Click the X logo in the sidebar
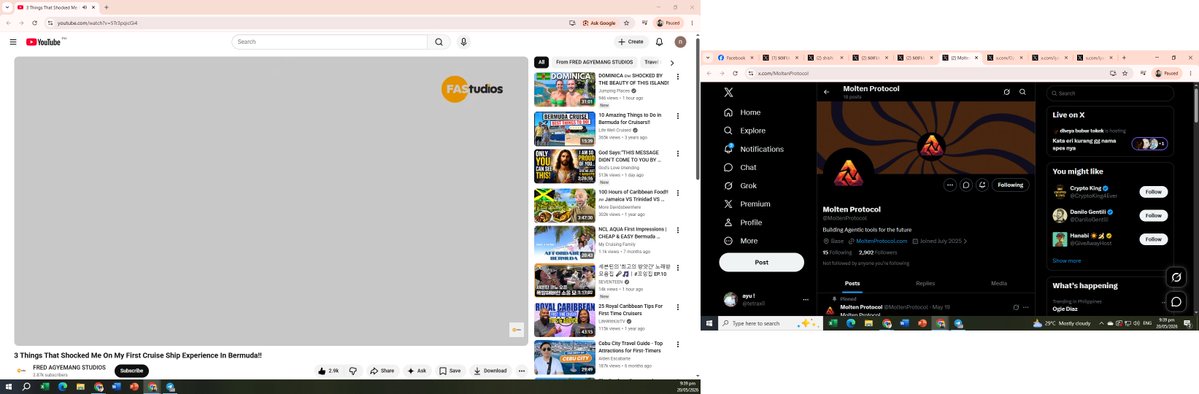Image resolution: width=1199 pixels, height=394 pixels. pos(729,92)
